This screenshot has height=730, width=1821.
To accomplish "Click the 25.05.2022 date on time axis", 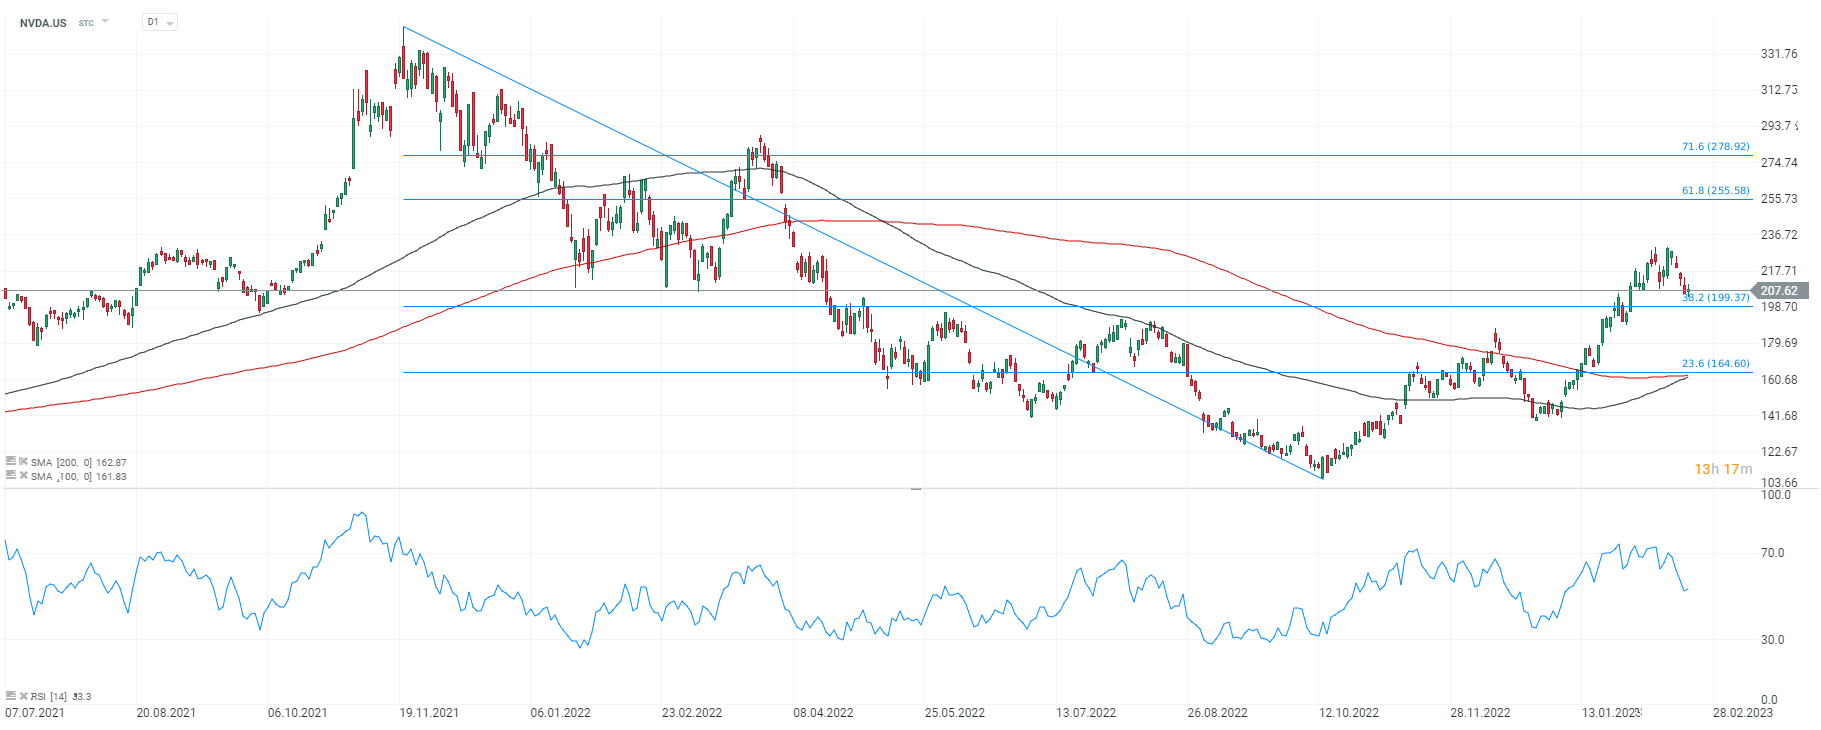I will (954, 713).
